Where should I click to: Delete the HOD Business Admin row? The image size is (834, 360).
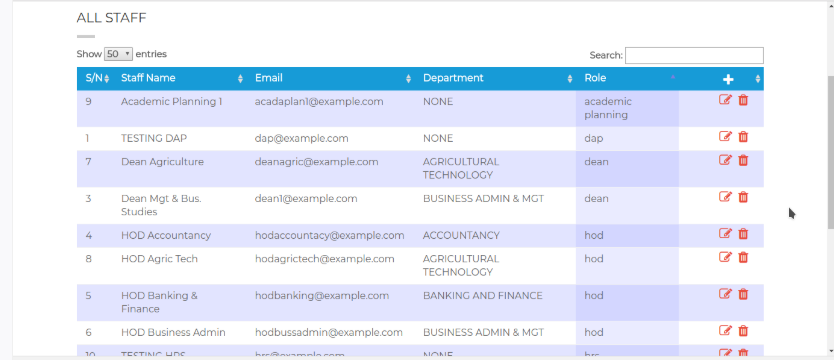pos(744,331)
